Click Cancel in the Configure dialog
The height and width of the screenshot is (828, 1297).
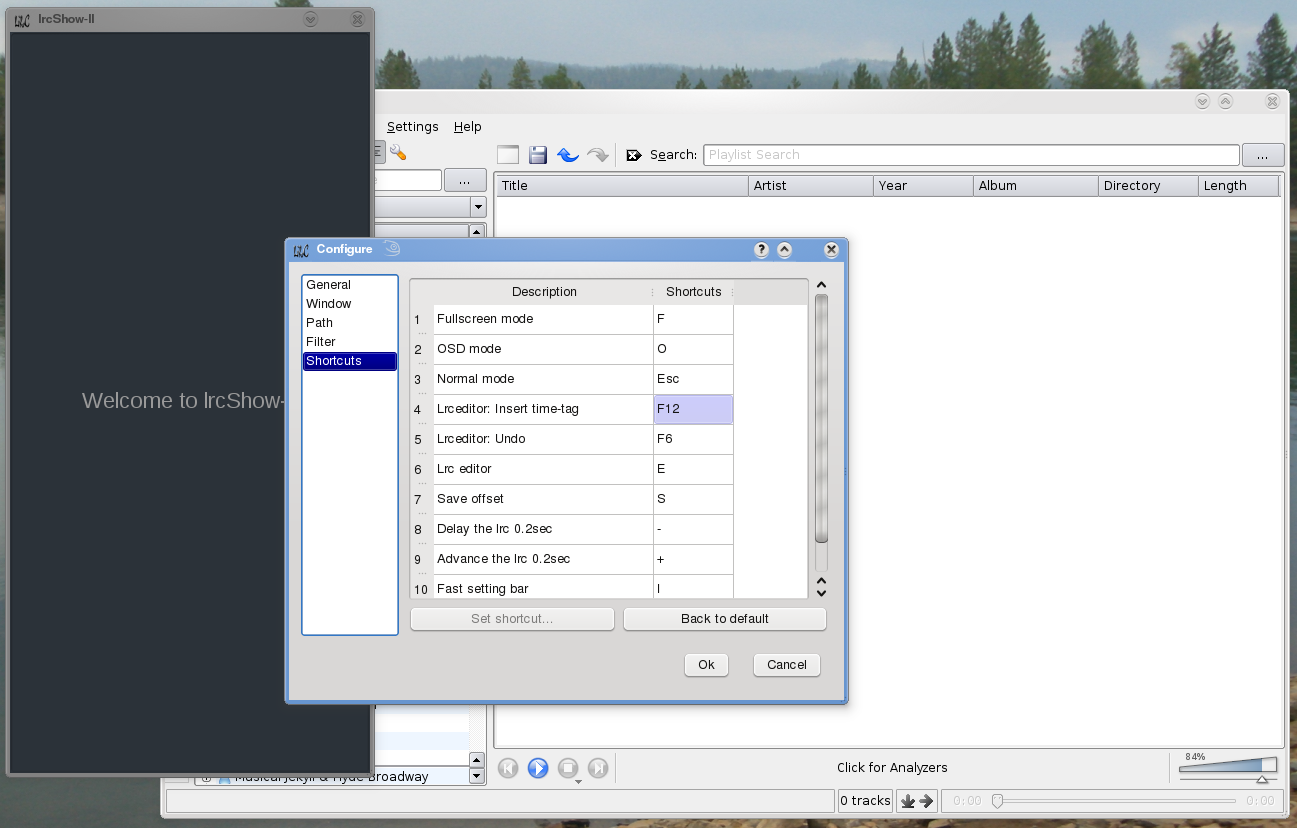click(x=787, y=665)
